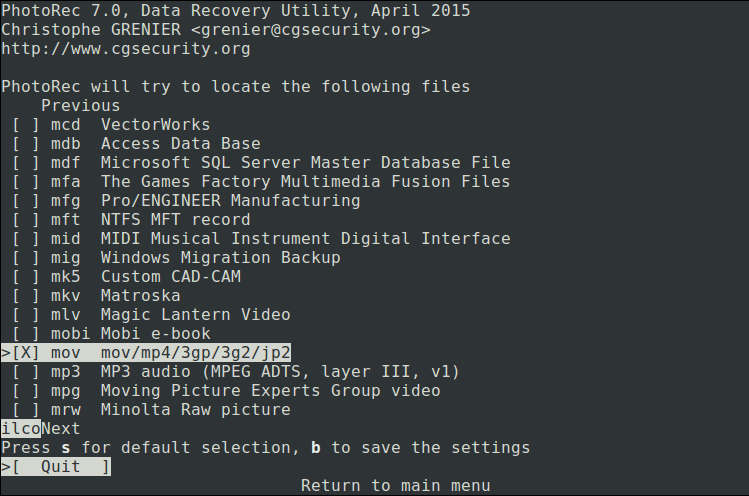Screen dimensions: 749x496
Task: Select the mfg Pro/ENGINEER Manufacturing checkbox
Action: point(26,201)
